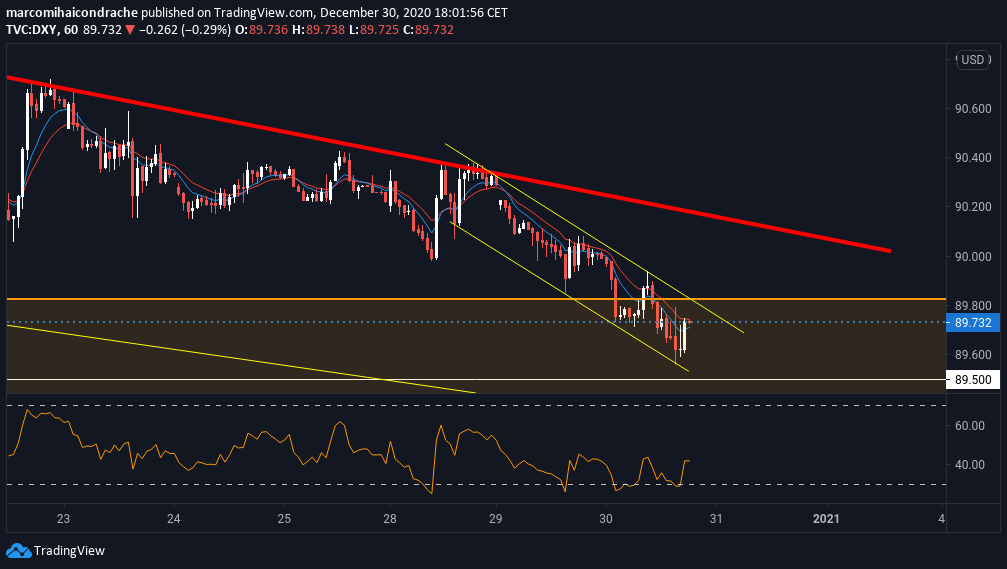Click the open value O:89.736
Viewport: 1007px width, 569px height.
click(x=261, y=30)
